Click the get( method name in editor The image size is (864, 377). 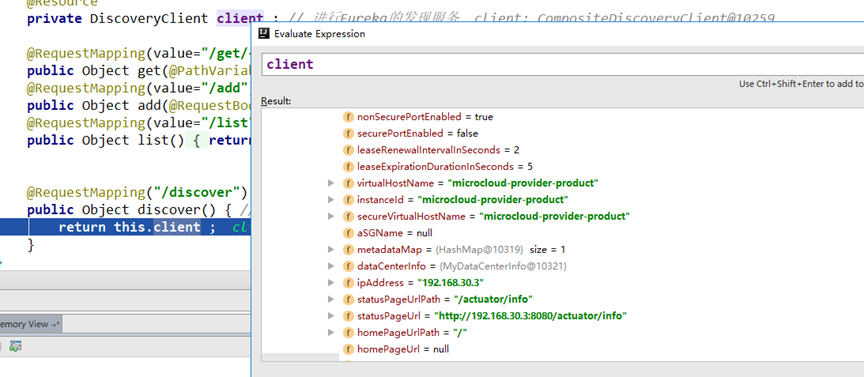[x=149, y=71]
